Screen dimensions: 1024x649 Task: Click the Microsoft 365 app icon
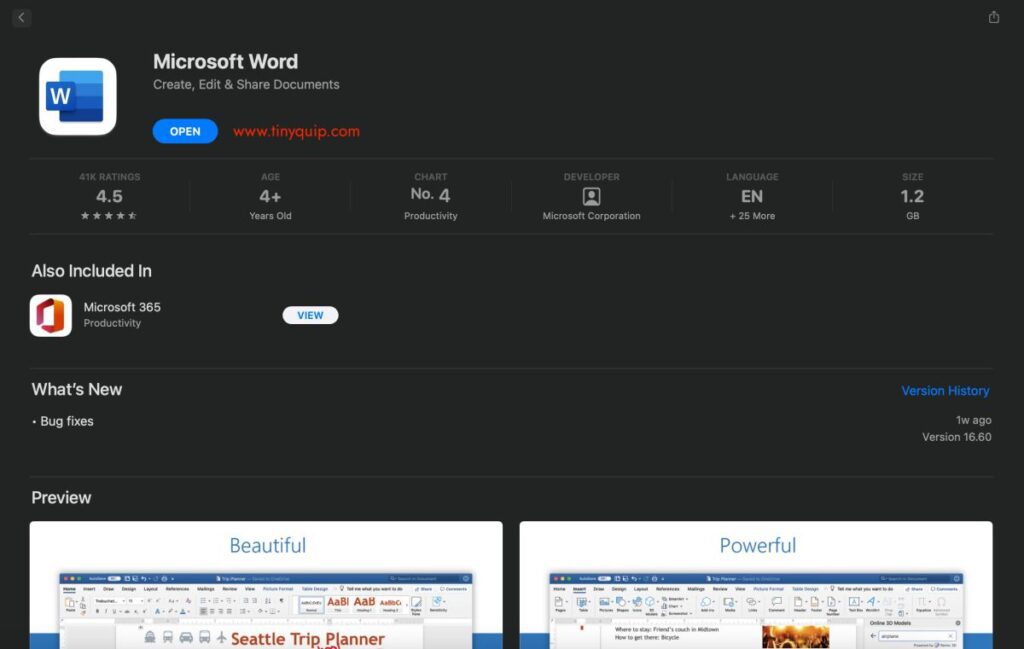50,315
